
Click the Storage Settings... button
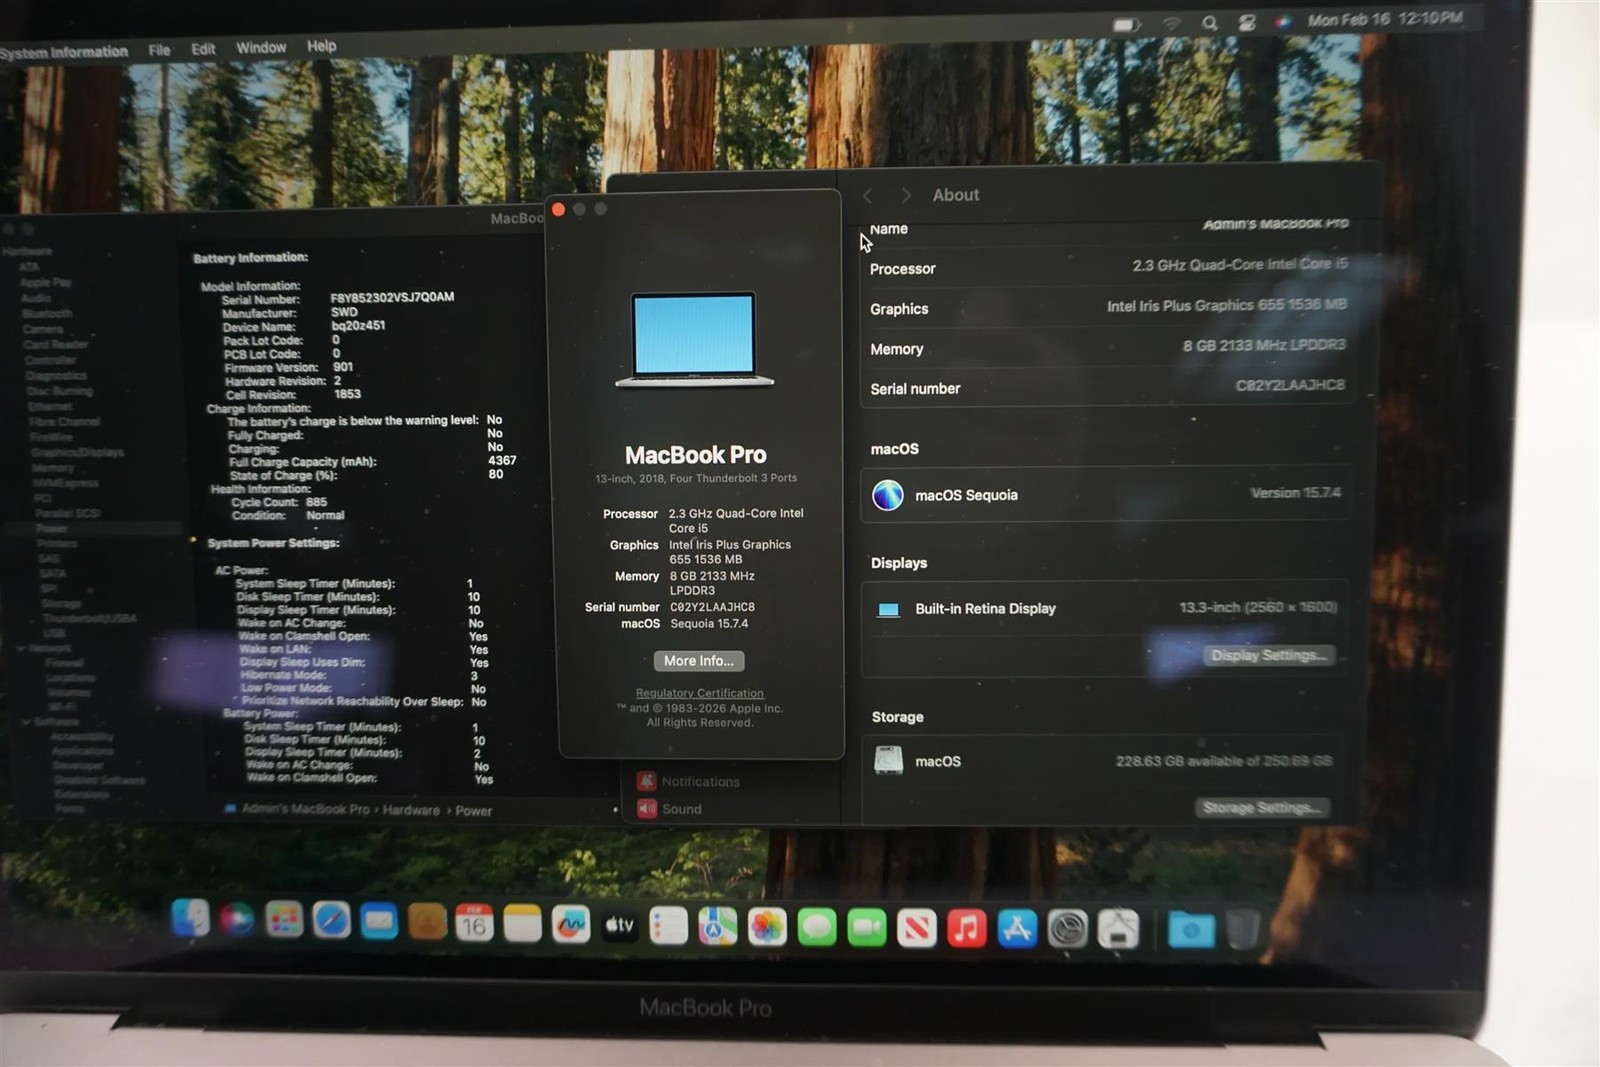1261,808
